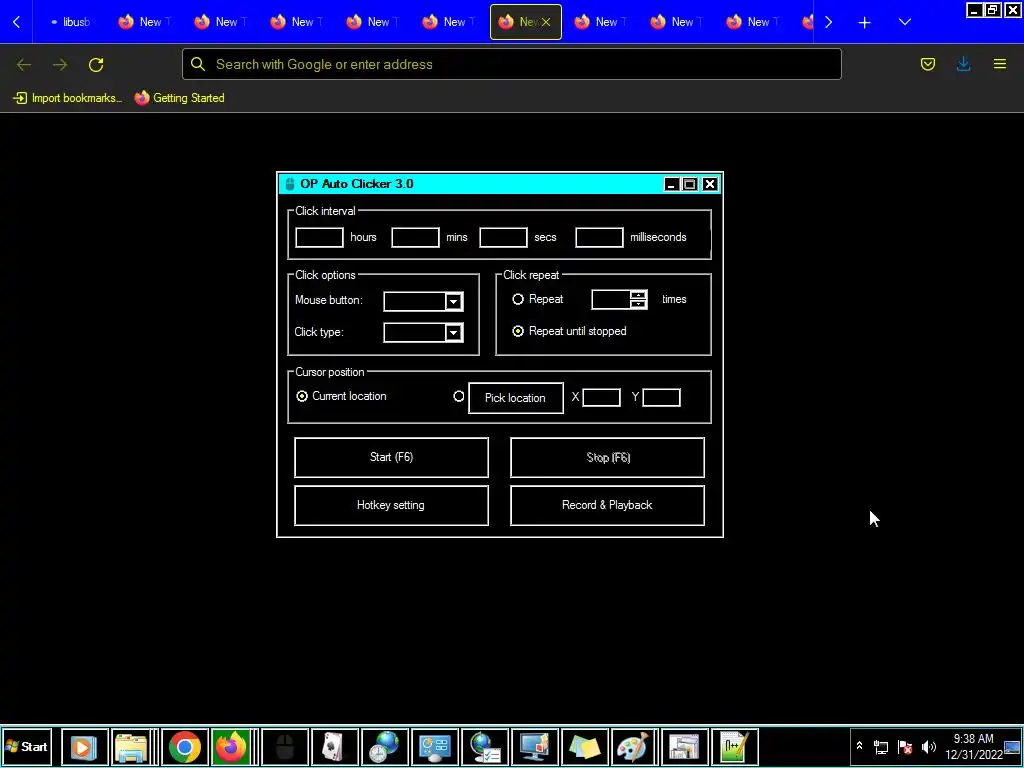The height and width of the screenshot is (768, 1024).
Task: Open a new tab with the plus button
Action: (864, 22)
